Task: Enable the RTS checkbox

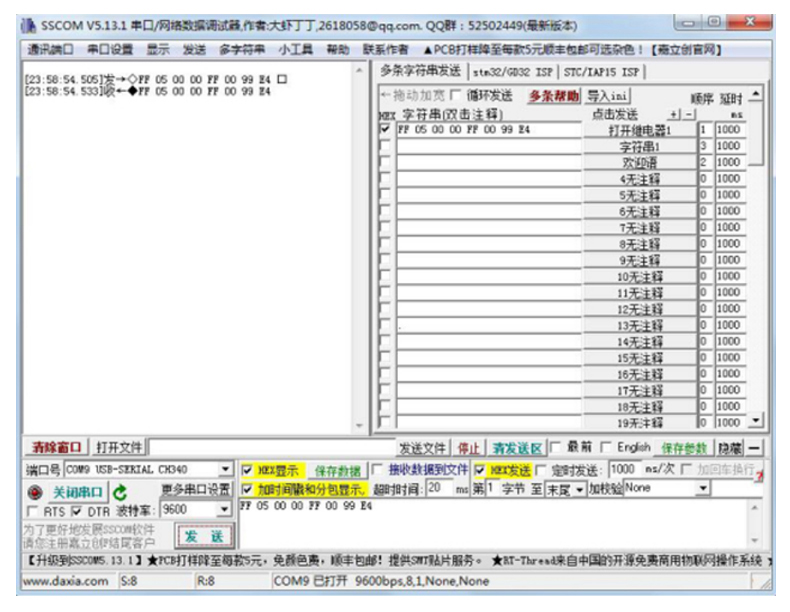Action: [x=32, y=511]
